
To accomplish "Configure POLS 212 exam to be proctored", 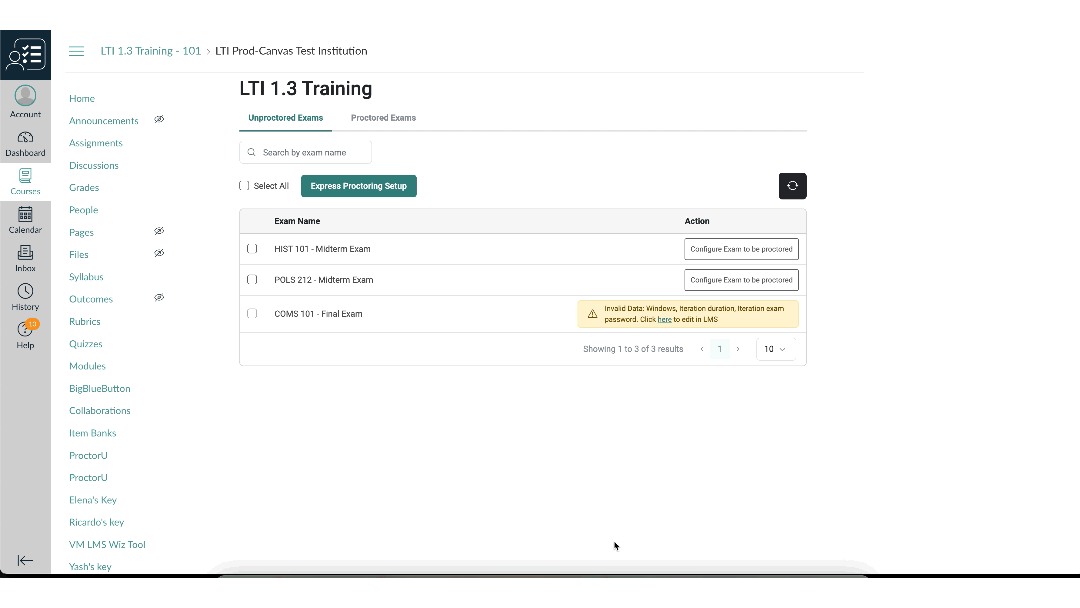I will click(741, 280).
